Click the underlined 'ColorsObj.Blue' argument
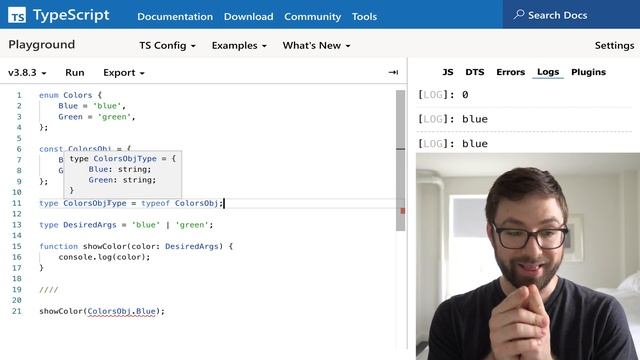 tap(122, 311)
